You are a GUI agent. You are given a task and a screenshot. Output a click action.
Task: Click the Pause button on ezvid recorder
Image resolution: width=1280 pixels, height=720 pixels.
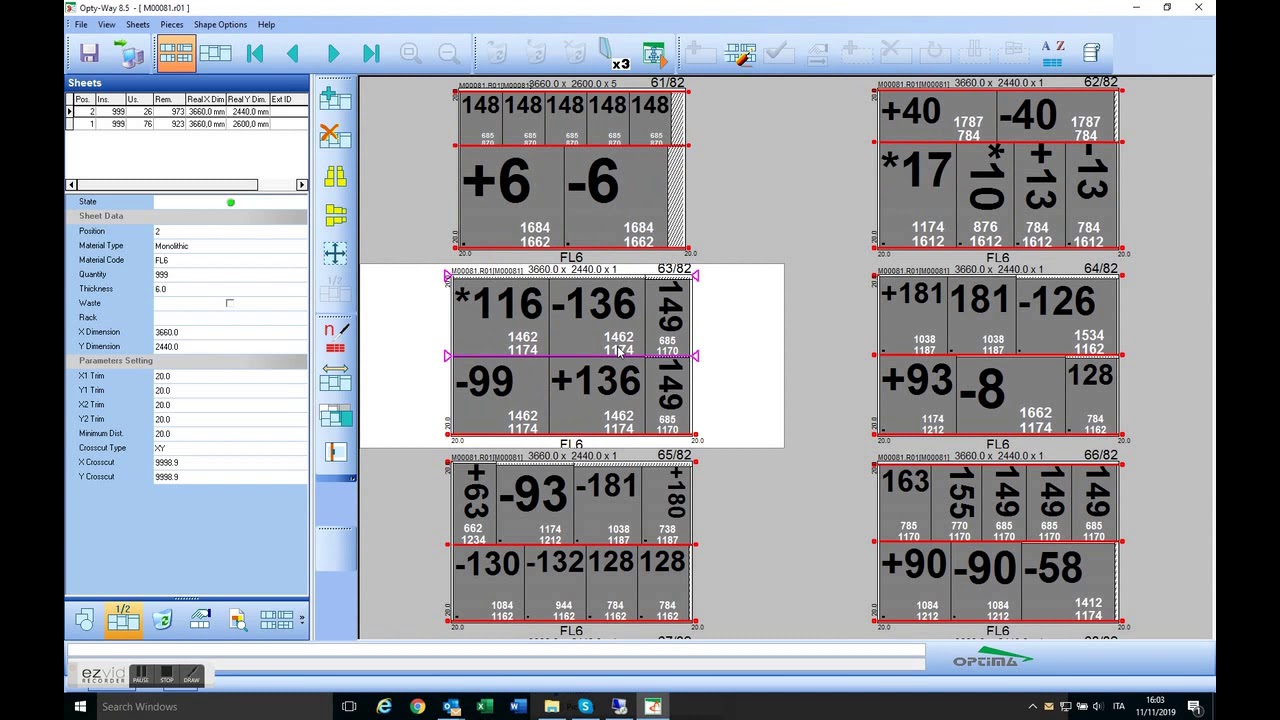click(x=141, y=675)
